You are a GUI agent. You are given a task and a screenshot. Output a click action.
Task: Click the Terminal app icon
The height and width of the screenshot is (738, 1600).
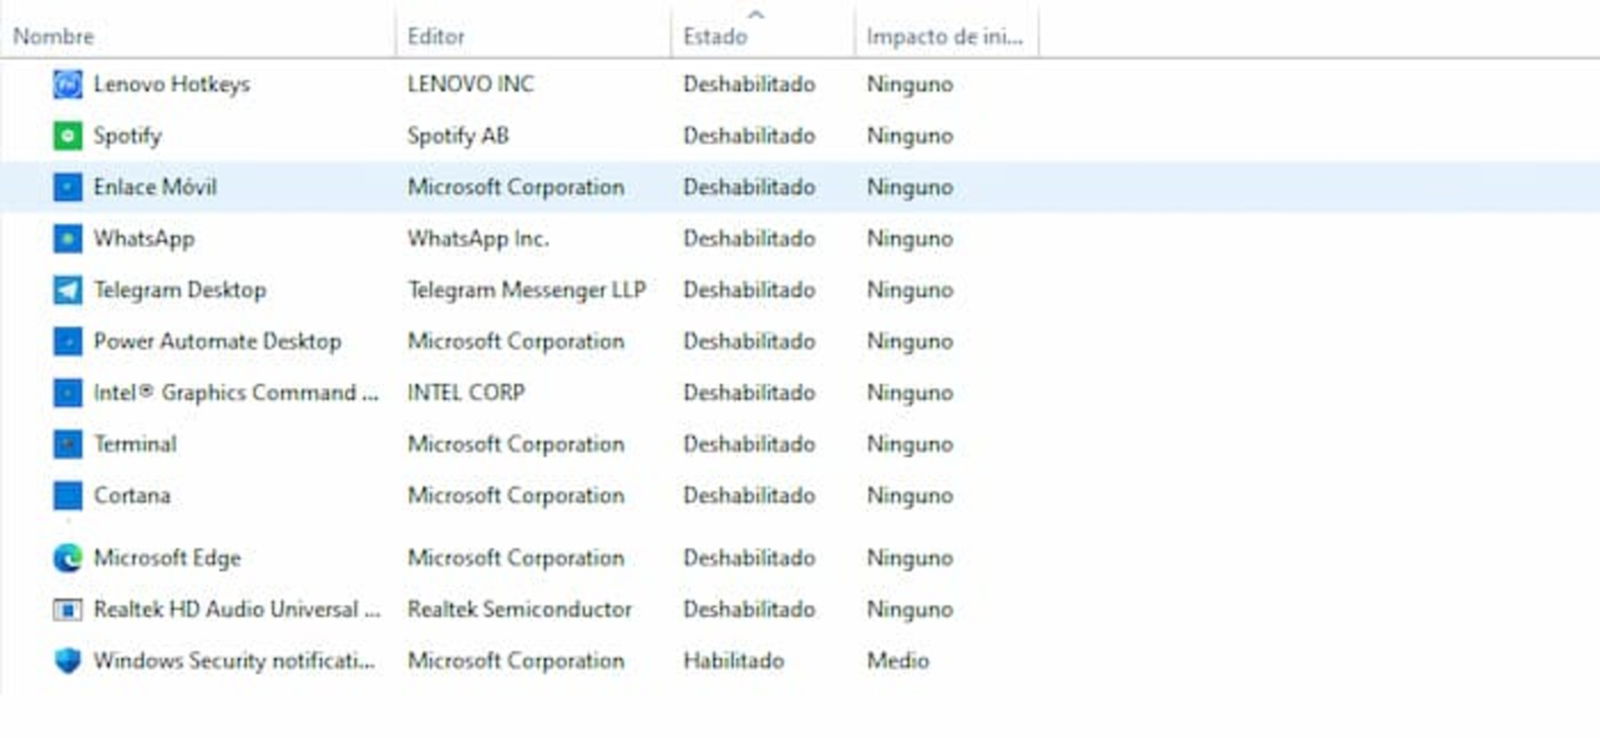67,444
